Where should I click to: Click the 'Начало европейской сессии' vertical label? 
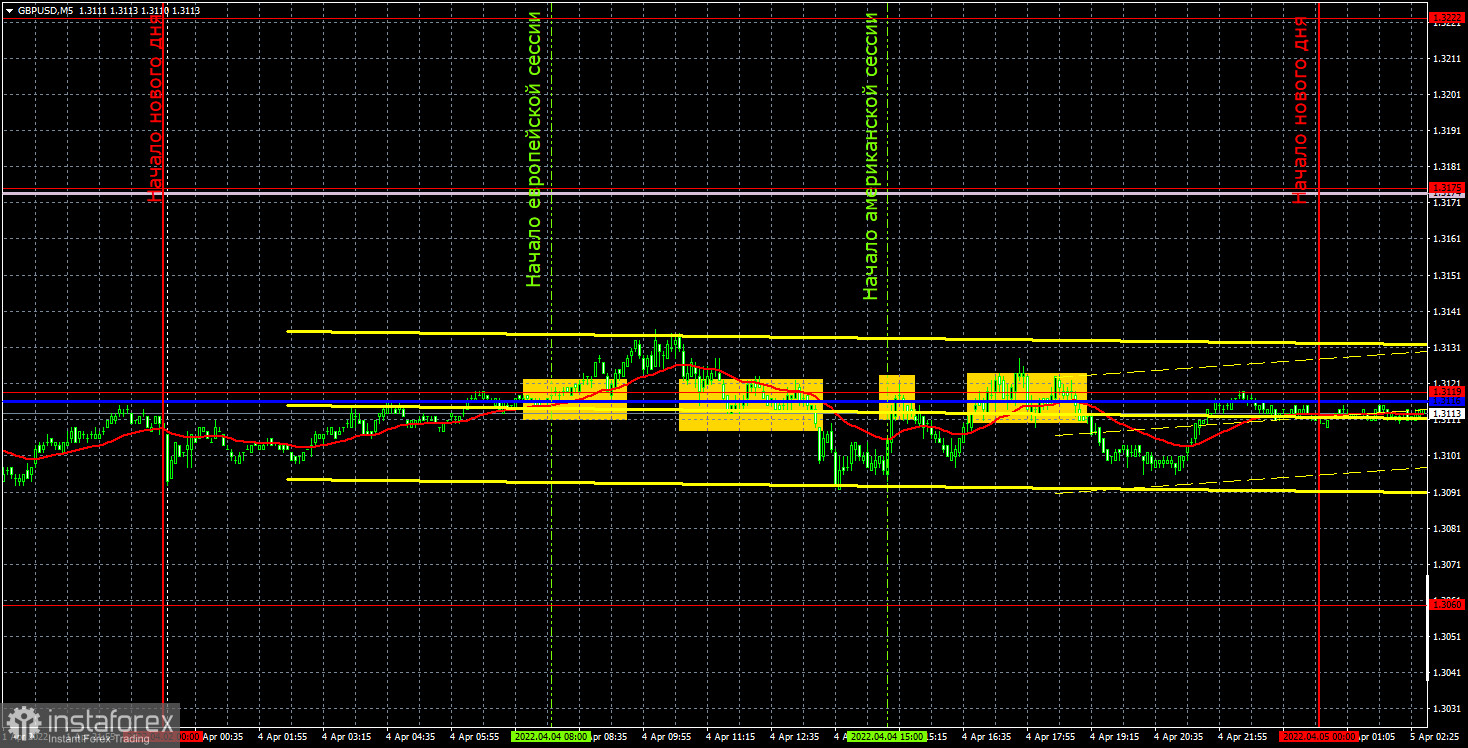pos(534,149)
